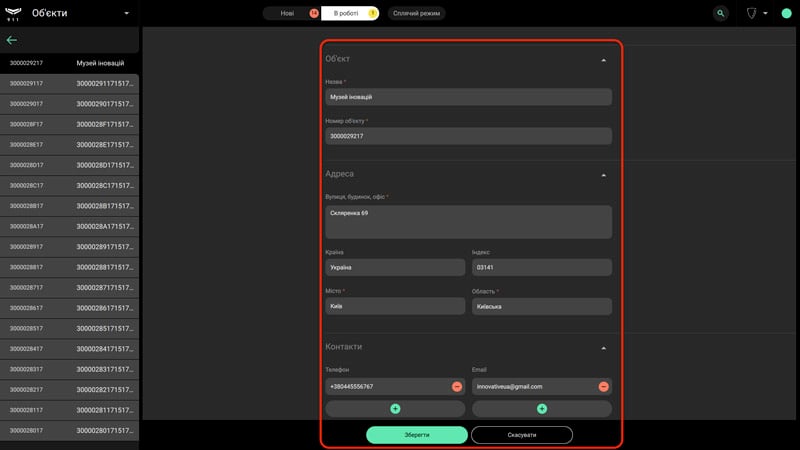Edit the Країна field Україна

click(x=395, y=267)
